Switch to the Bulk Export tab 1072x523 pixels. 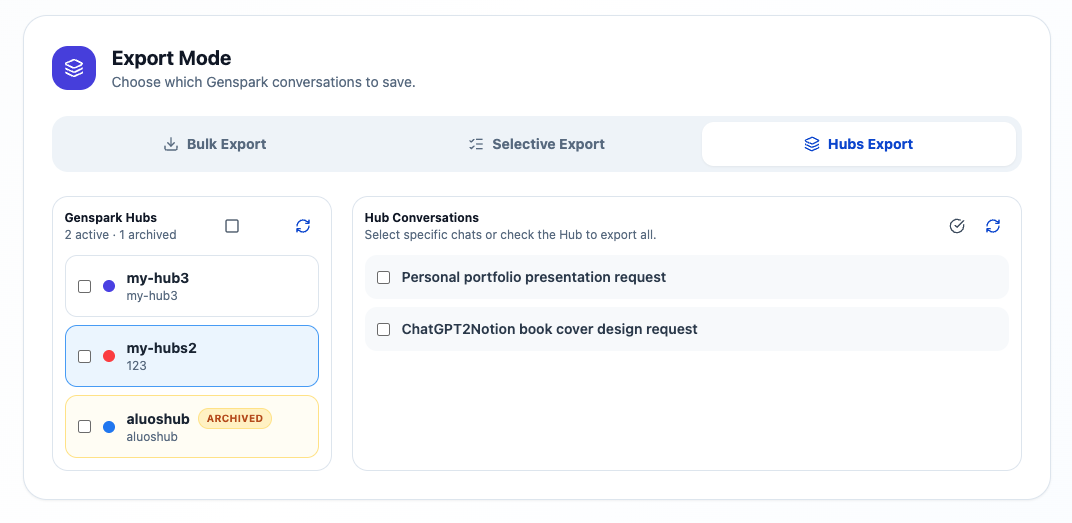(x=215, y=144)
